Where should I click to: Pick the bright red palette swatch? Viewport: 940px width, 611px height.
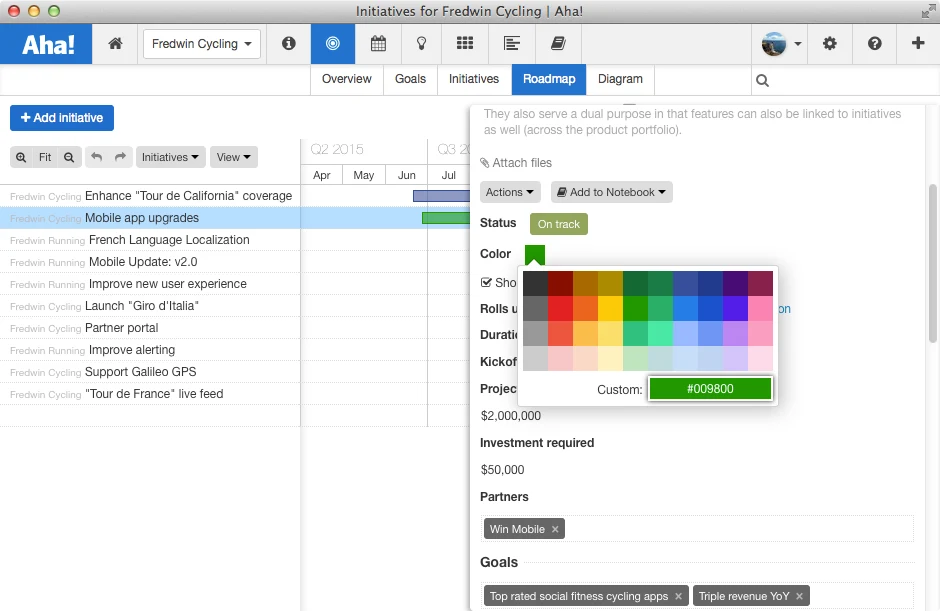[x=560, y=308]
